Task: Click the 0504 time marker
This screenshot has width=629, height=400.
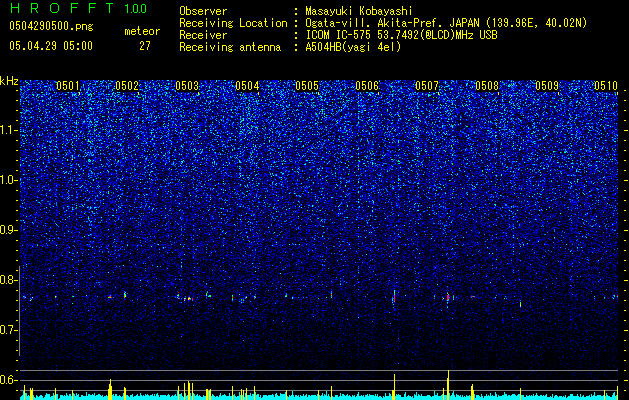Action: coord(247,85)
